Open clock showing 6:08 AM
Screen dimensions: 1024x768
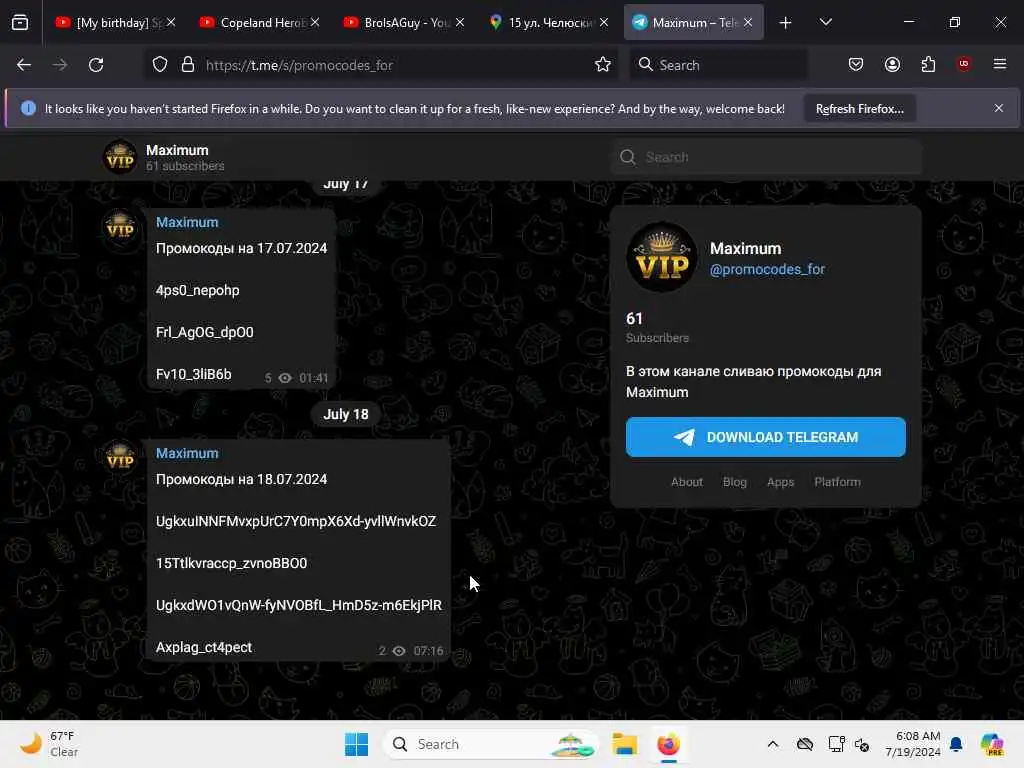(913, 744)
